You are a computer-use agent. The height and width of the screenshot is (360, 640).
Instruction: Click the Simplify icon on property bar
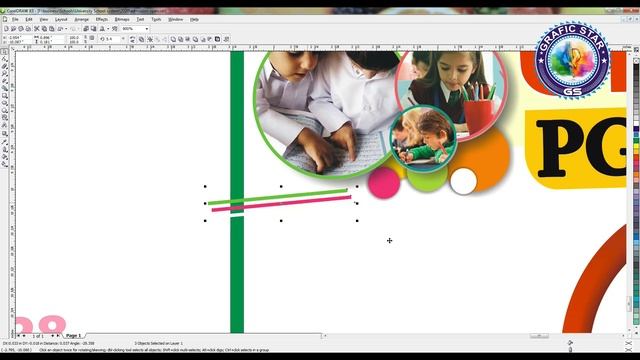pyautogui.click(x=196, y=39)
